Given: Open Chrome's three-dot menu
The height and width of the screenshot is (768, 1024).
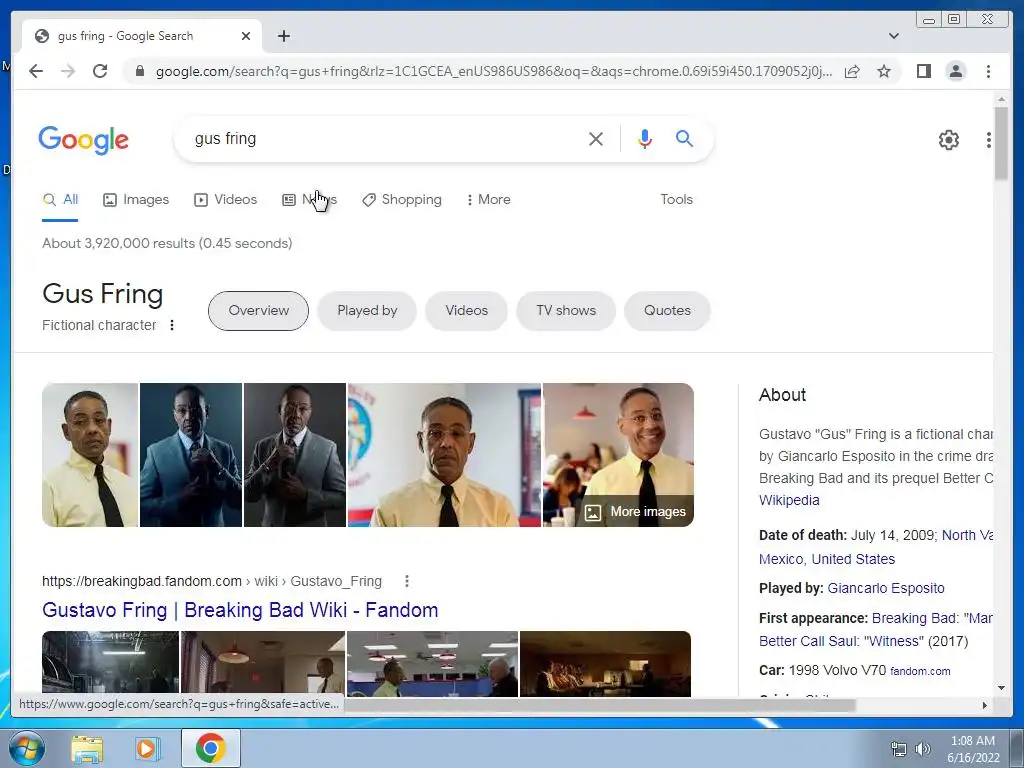Looking at the screenshot, I should click(x=988, y=71).
